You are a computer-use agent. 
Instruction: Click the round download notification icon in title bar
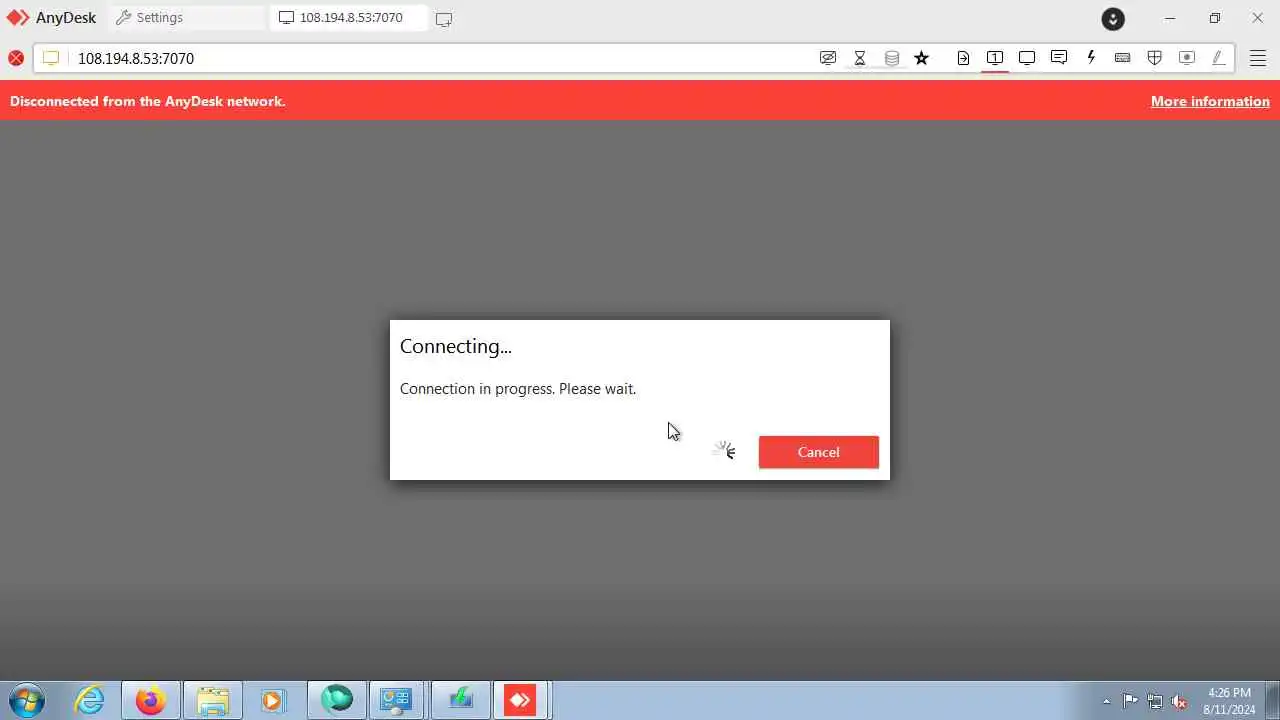(1113, 18)
